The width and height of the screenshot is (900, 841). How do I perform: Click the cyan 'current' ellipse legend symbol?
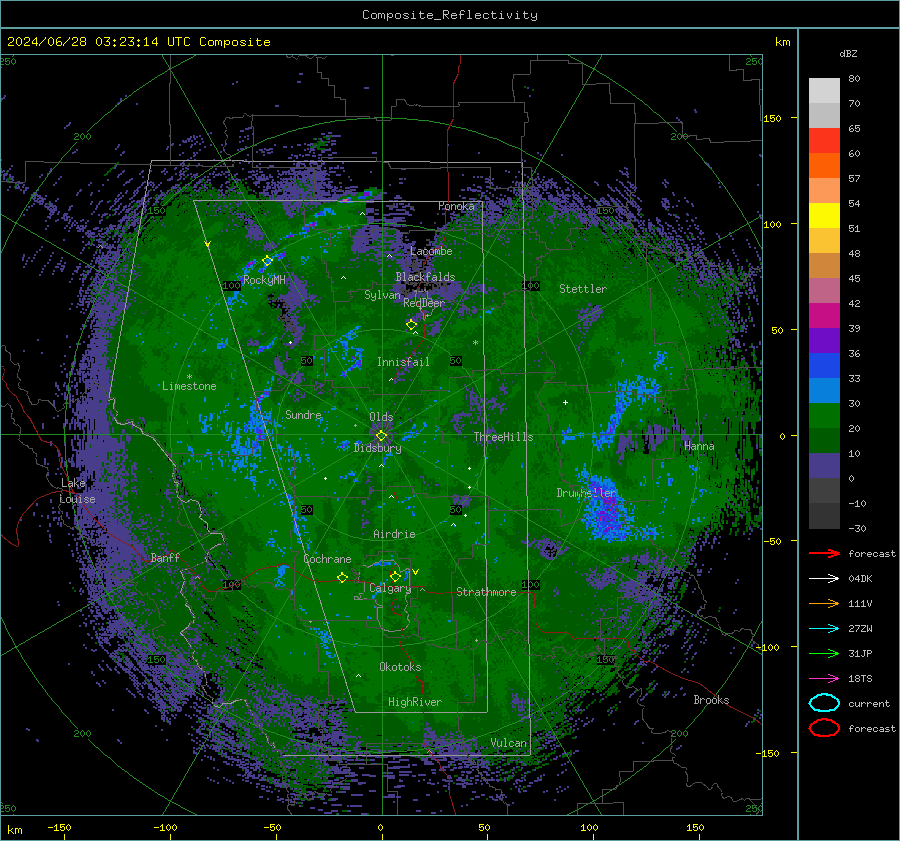click(x=824, y=703)
